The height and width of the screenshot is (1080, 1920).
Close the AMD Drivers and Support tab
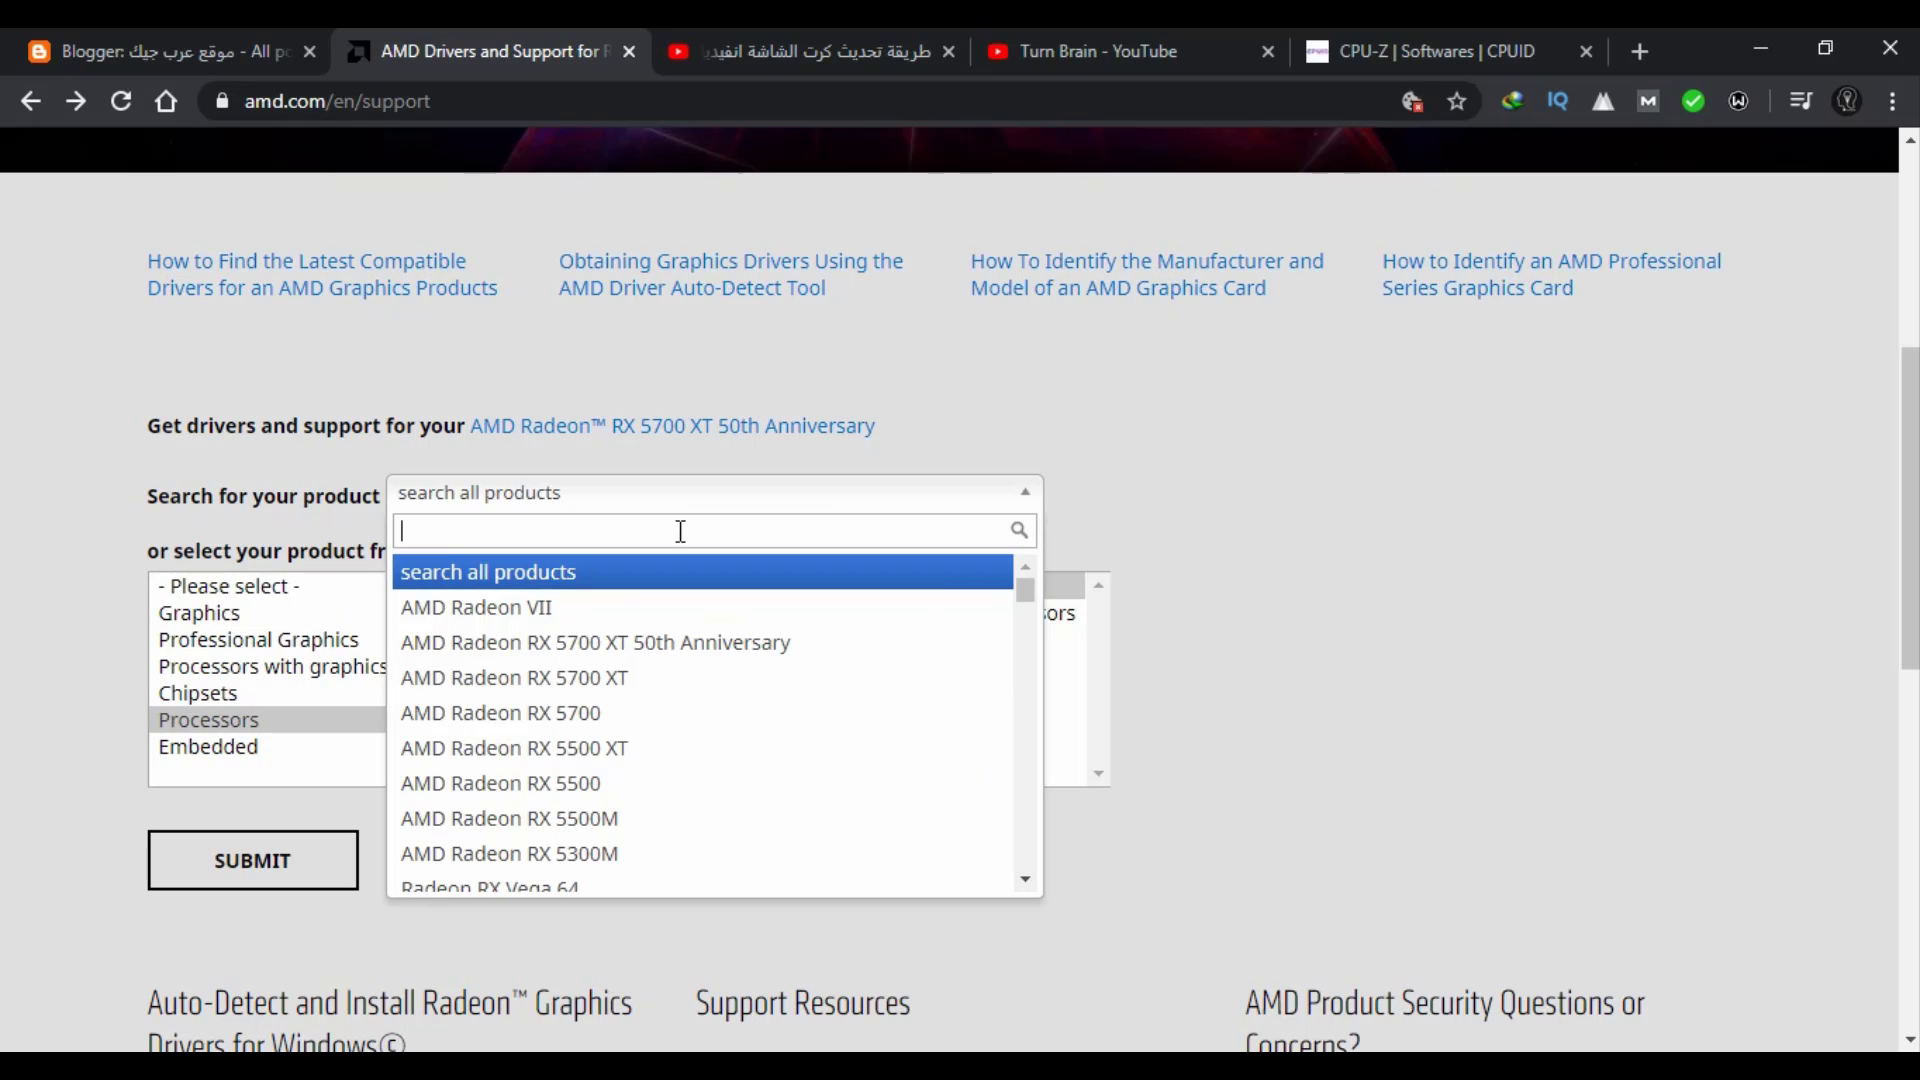[629, 51]
